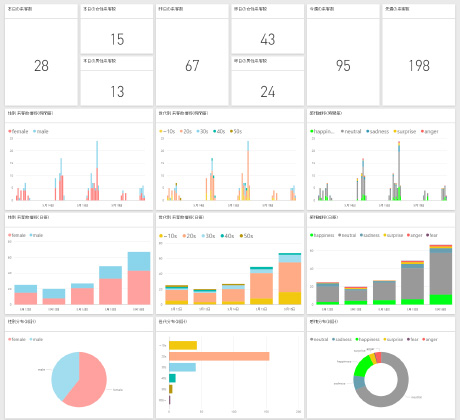The image size is (460, 420).
Task: Click happiness legend in daily emotion stacked chart
Action: point(322,235)
